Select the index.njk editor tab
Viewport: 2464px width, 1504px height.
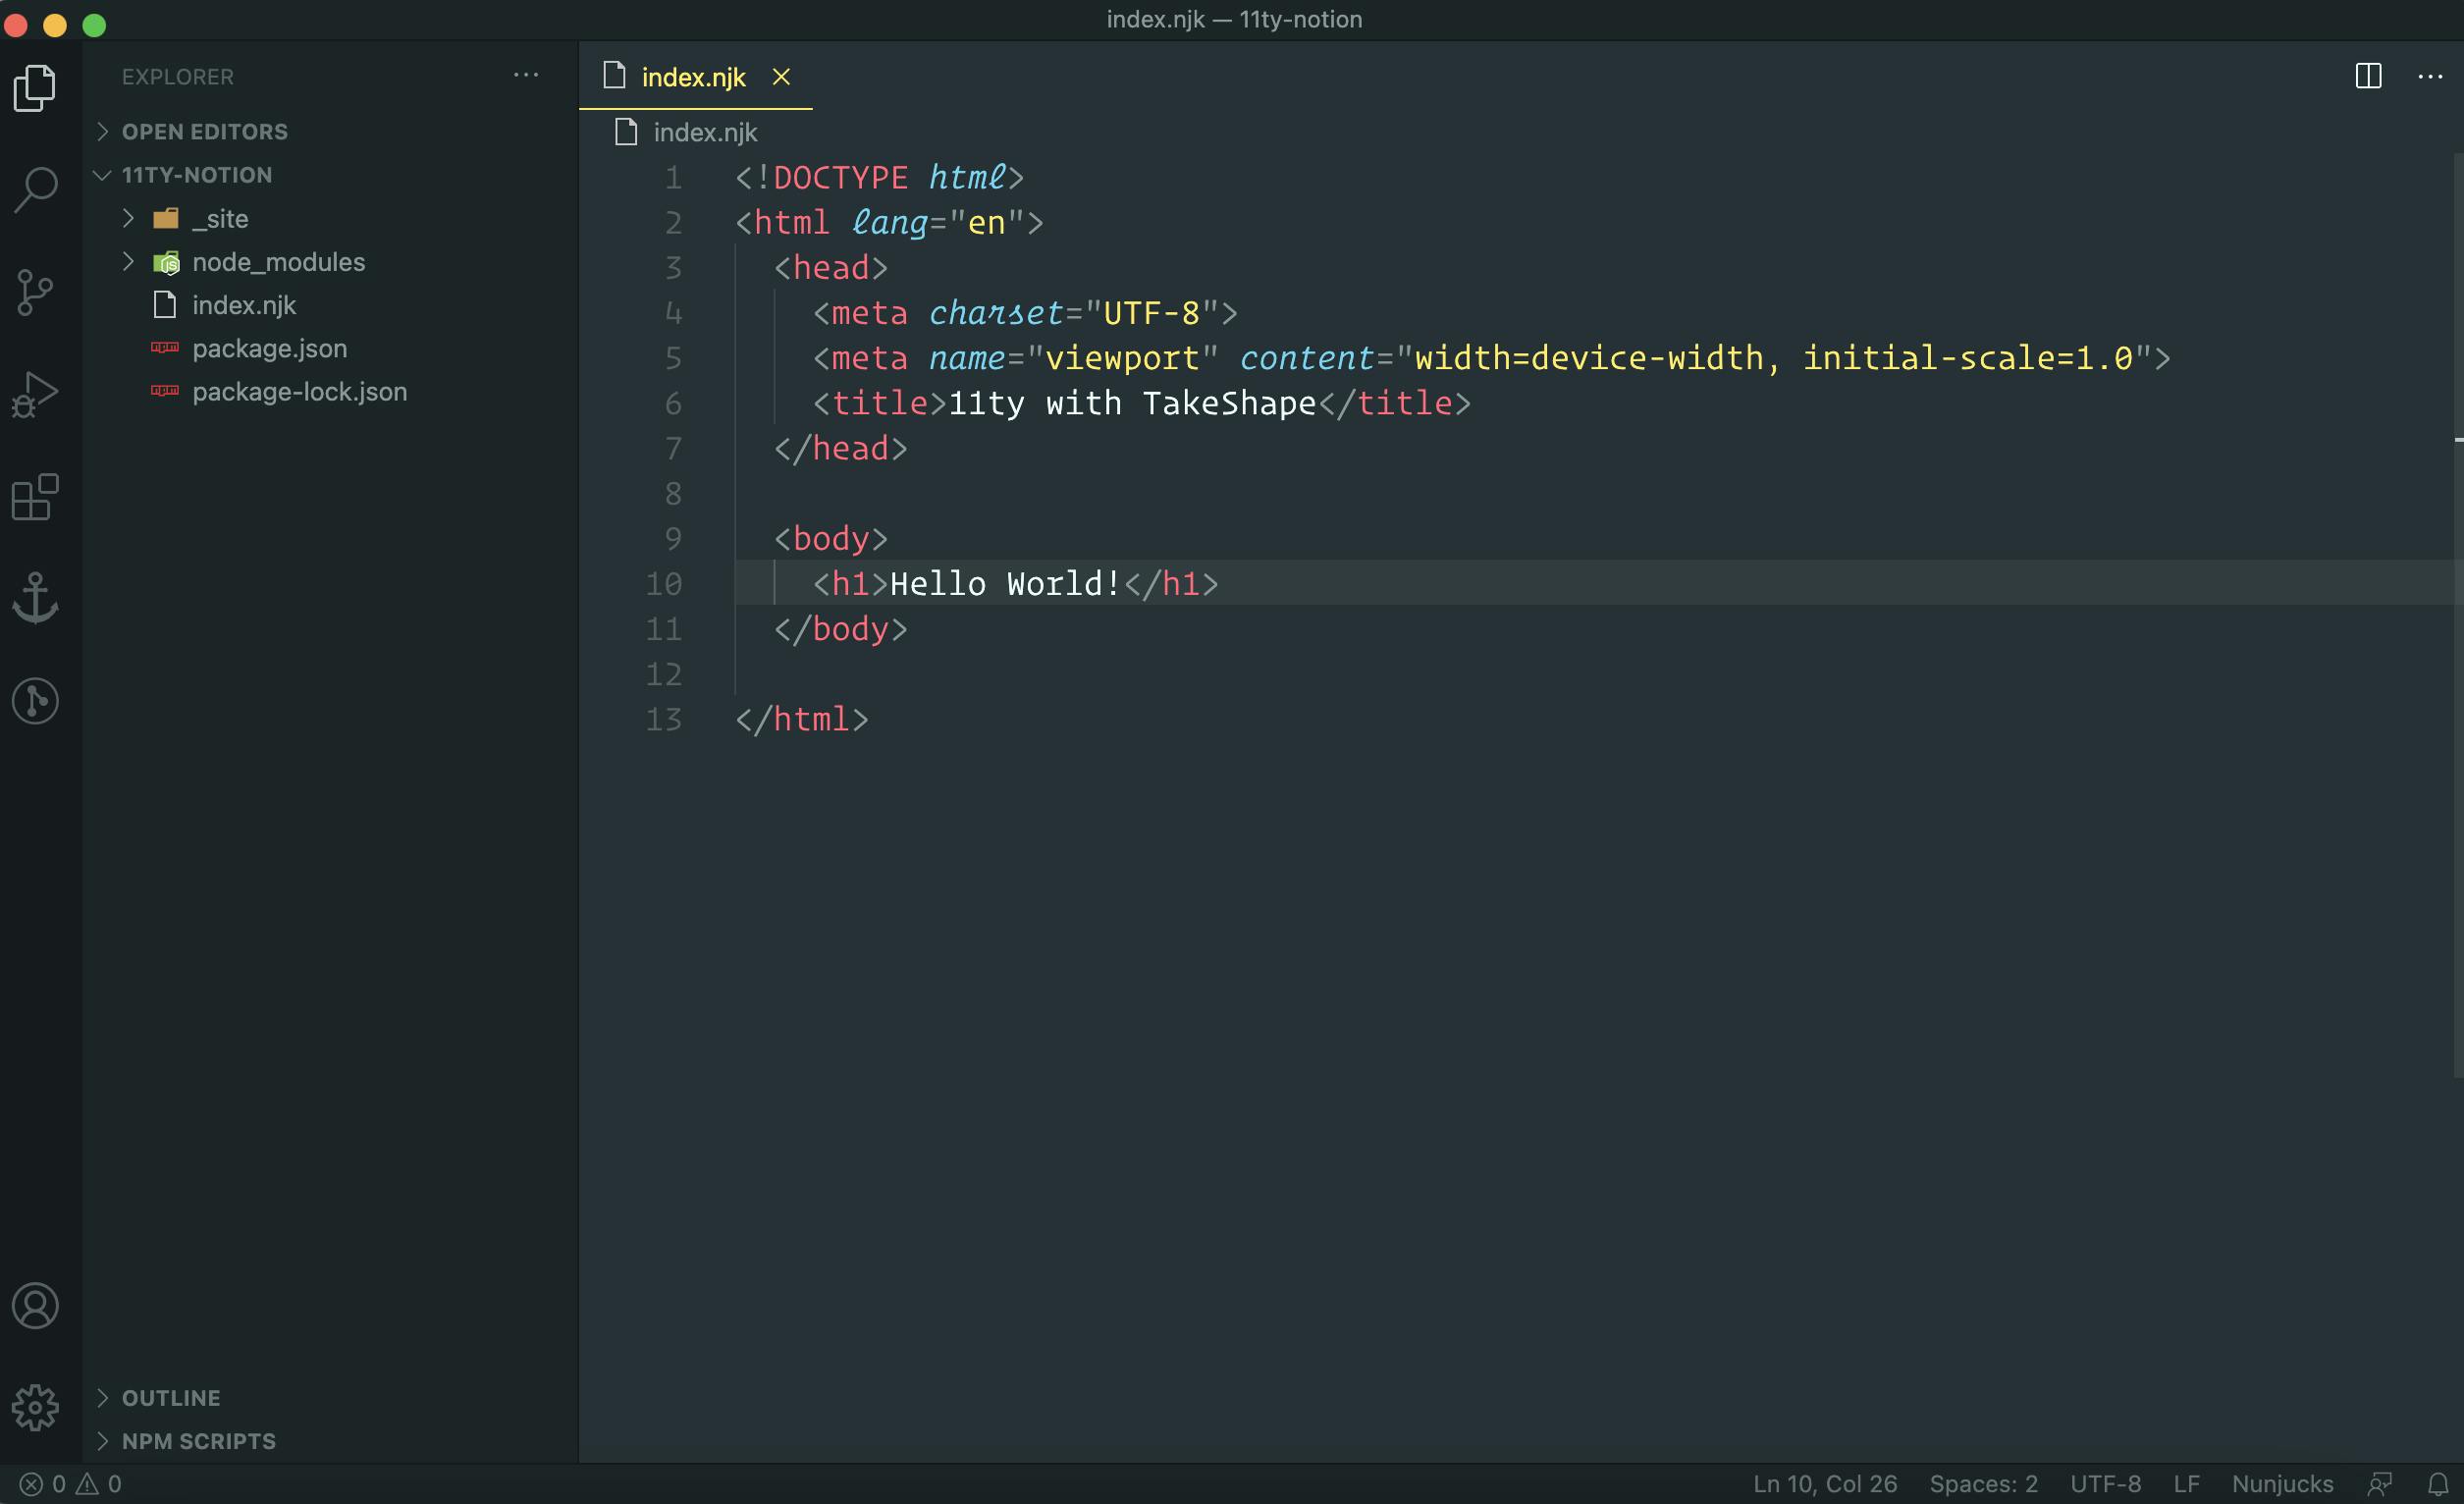pos(695,77)
